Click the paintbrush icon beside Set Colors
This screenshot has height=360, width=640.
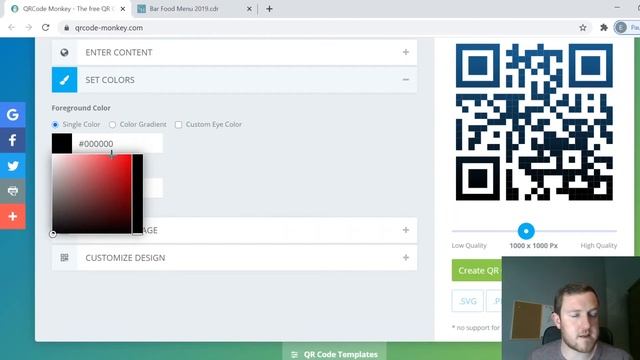tap(64, 80)
